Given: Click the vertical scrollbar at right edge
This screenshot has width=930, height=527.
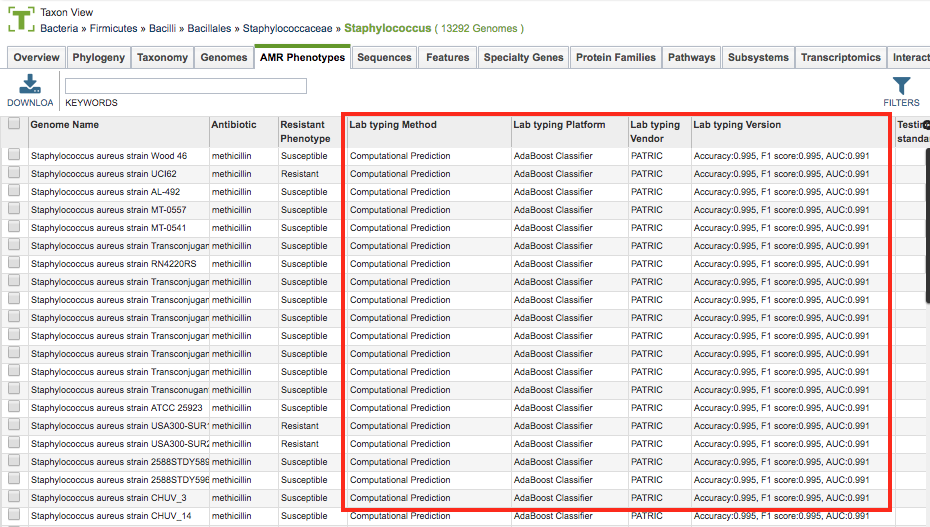Looking at the screenshot, I should tap(927, 225).
